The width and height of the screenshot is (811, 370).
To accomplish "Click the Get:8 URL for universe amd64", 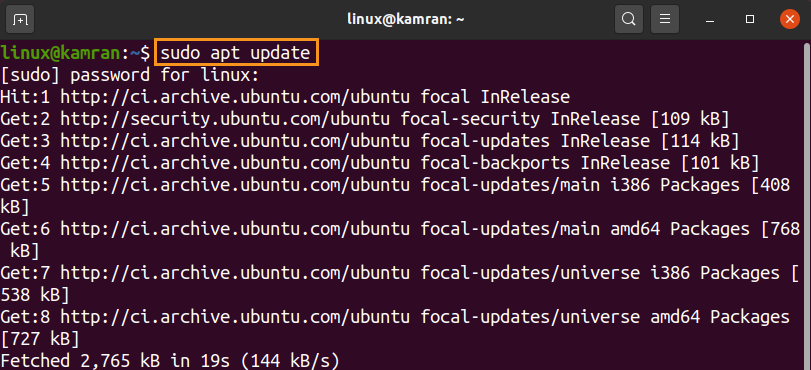I will point(235,317).
